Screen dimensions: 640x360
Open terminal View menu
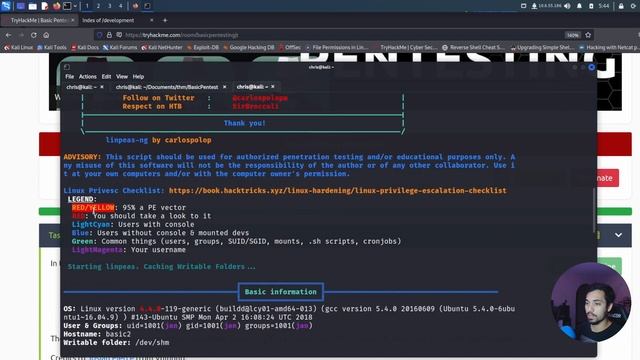coord(122,76)
